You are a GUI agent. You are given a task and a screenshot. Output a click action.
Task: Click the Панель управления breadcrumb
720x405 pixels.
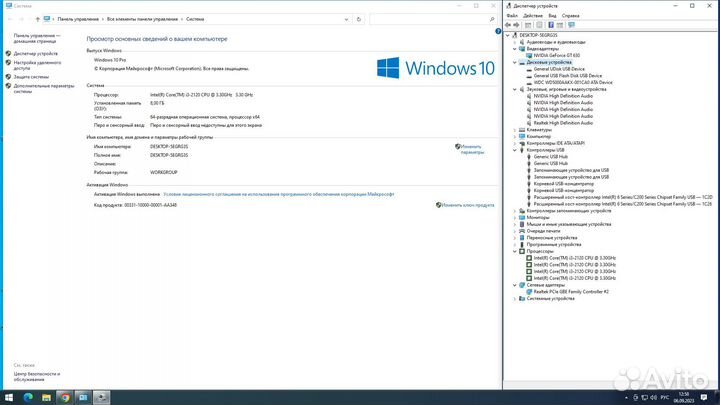coord(78,19)
